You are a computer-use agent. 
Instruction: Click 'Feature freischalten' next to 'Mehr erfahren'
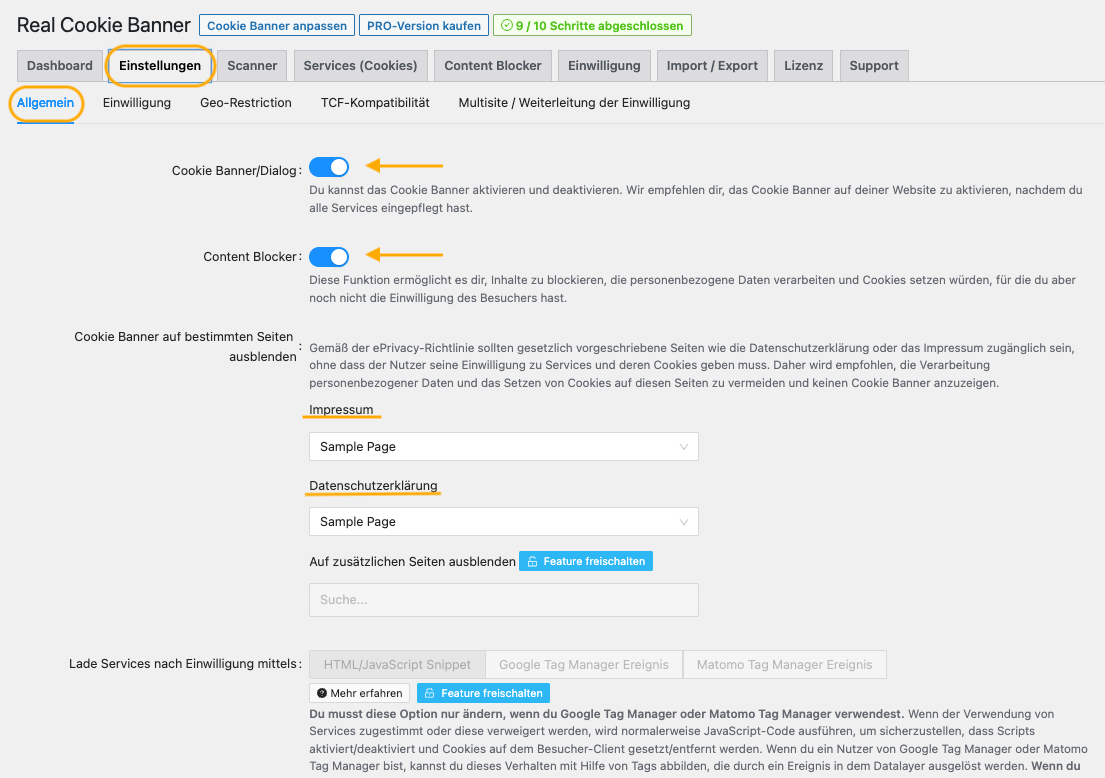[483, 693]
